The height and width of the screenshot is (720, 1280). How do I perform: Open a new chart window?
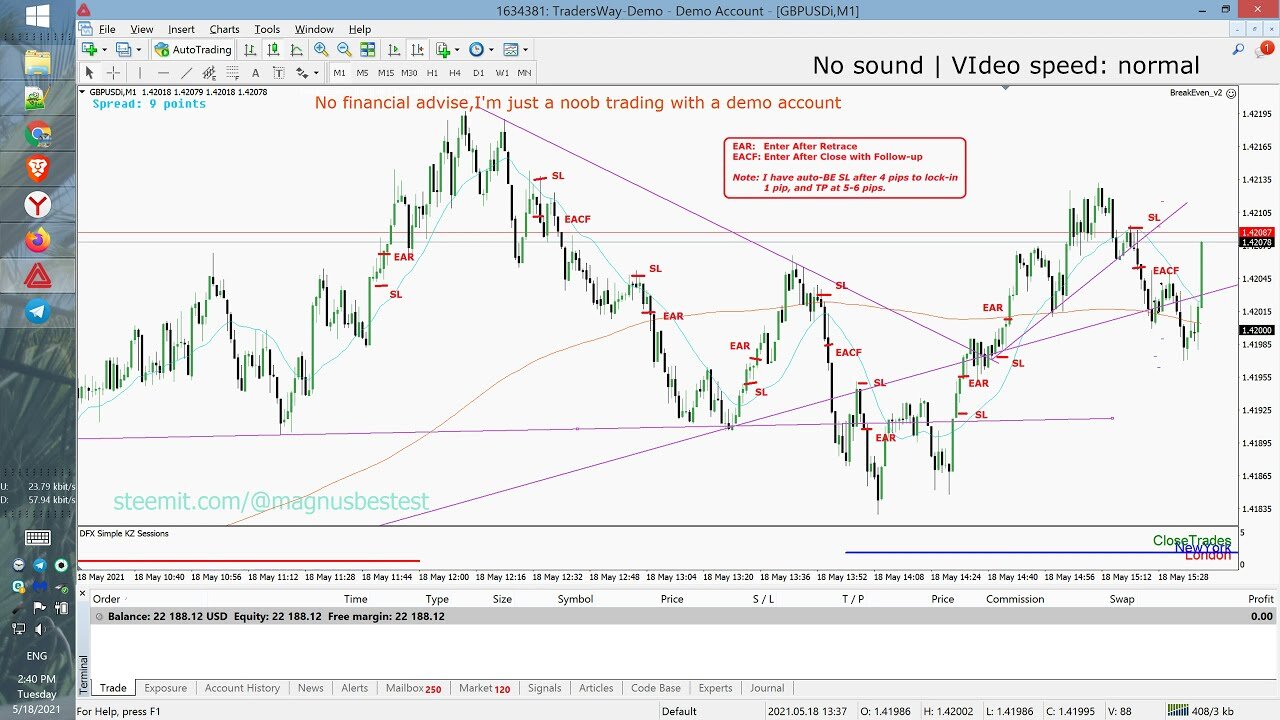(x=89, y=49)
